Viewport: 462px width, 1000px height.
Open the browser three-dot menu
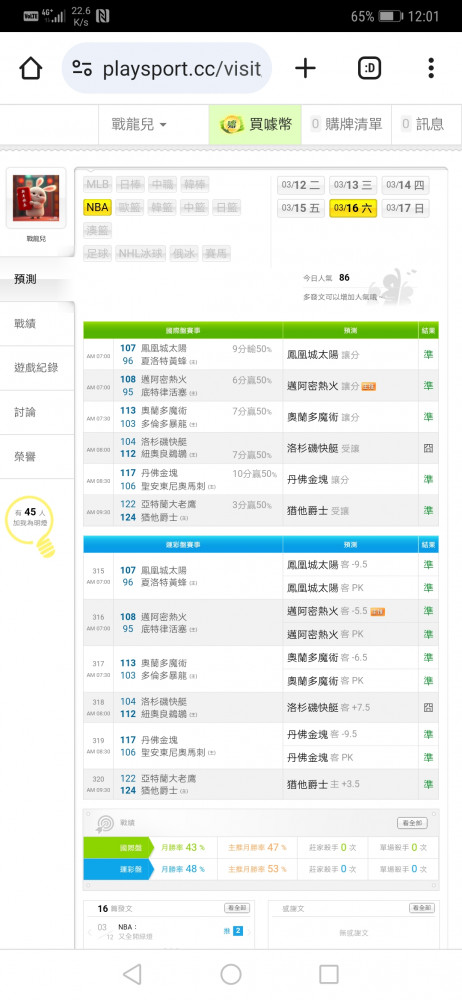coord(431,68)
